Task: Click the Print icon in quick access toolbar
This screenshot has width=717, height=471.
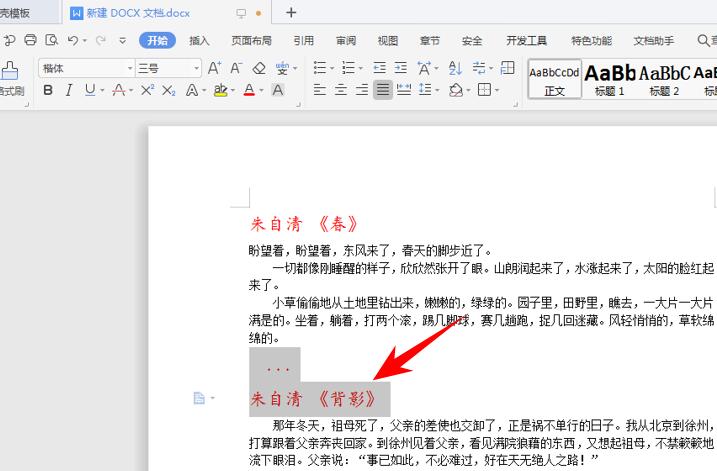Action: (x=30, y=40)
